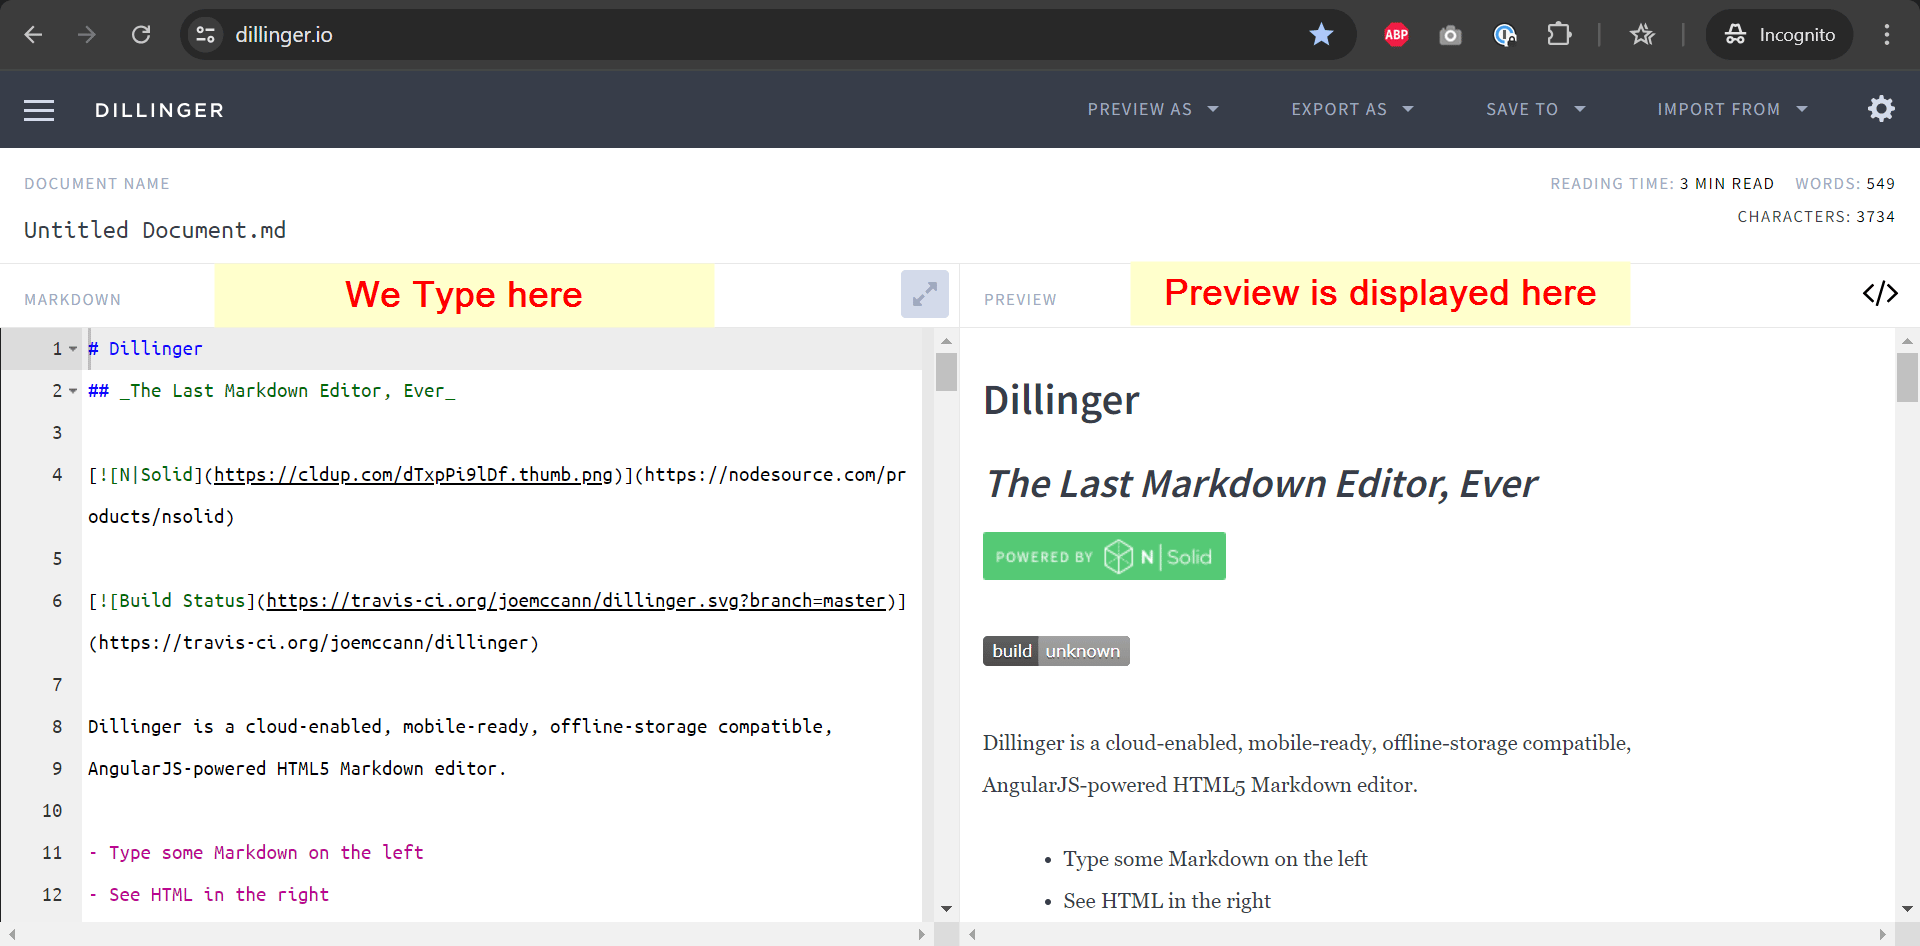
Task: Click the bookmark star in address bar
Action: tap(1321, 35)
